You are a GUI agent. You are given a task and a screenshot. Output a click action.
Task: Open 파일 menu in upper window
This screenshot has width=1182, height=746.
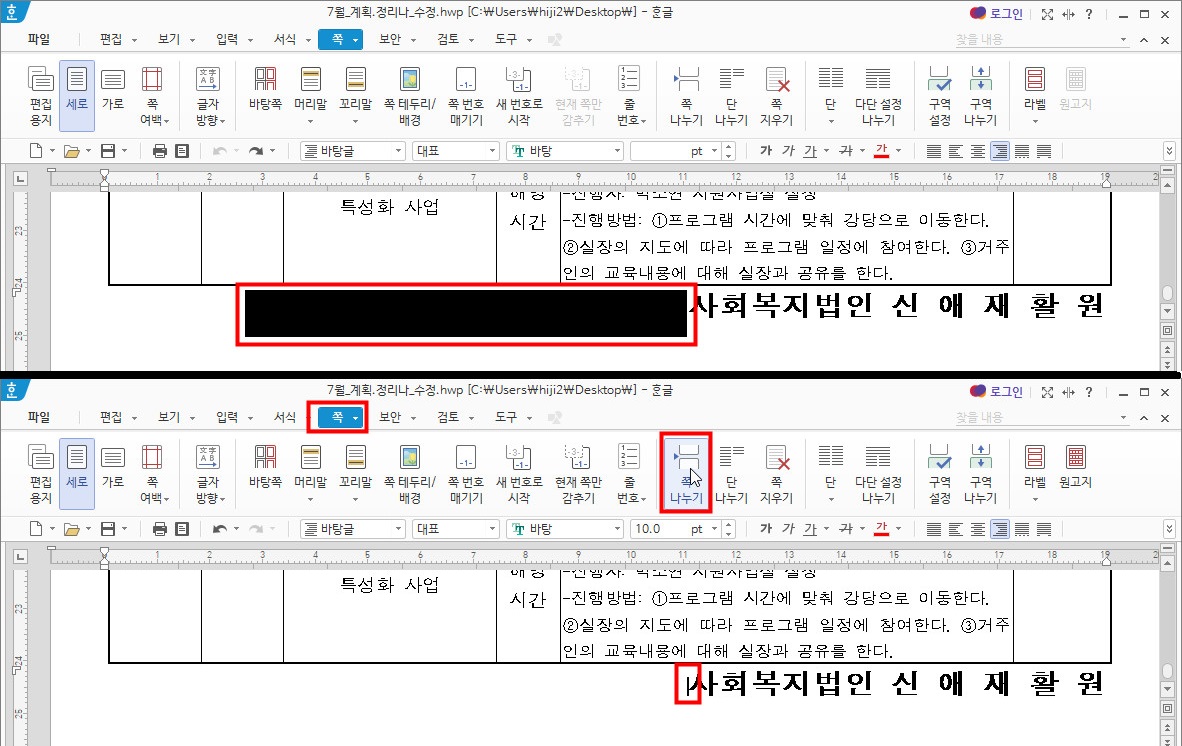click(x=38, y=39)
